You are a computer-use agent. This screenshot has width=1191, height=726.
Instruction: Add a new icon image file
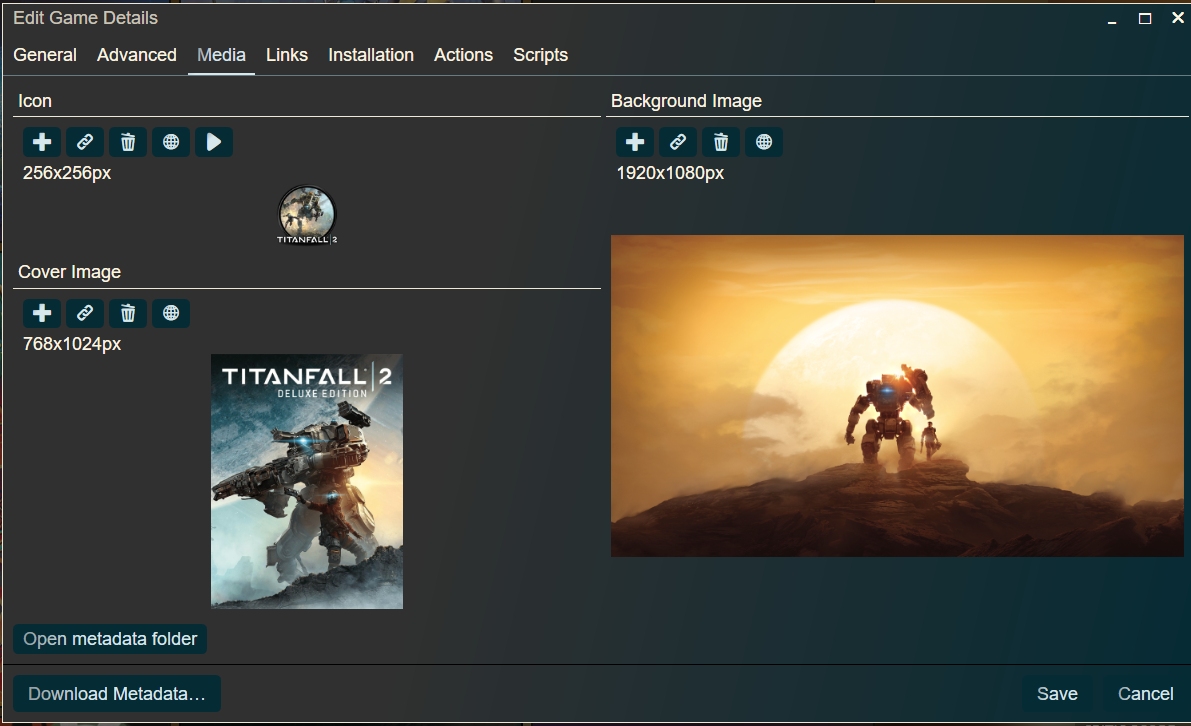tap(41, 142)
